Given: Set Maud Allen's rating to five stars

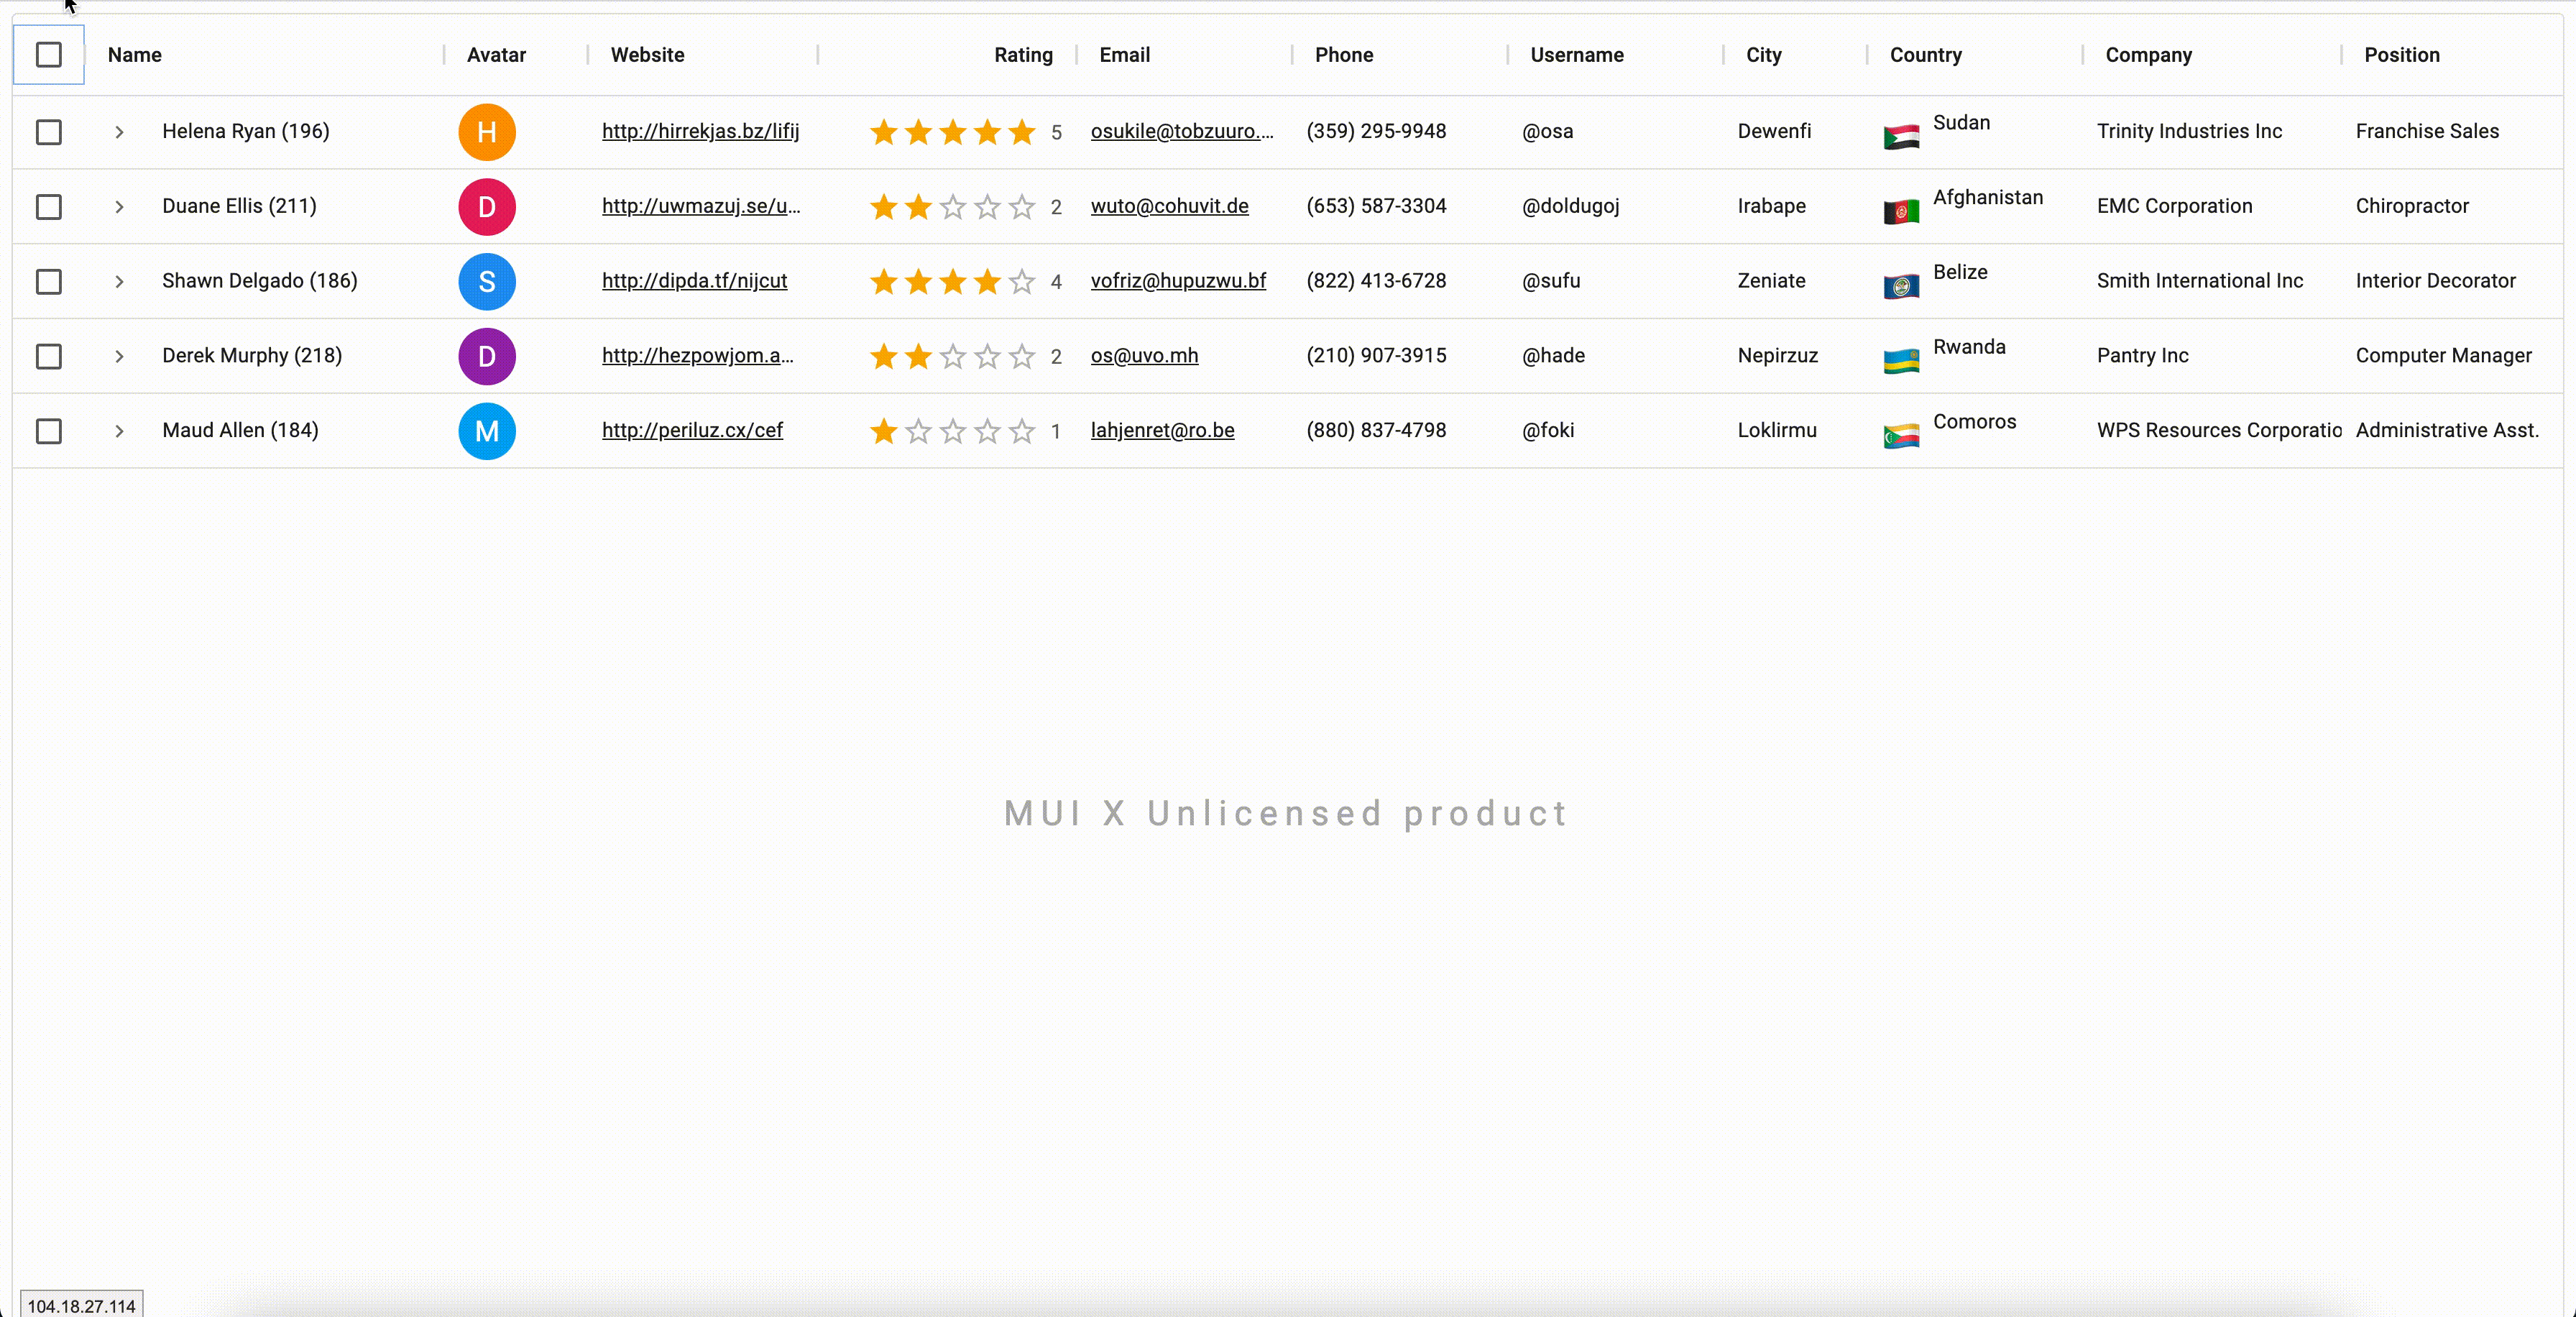Looking at the screenshot, I should 1021,431.
